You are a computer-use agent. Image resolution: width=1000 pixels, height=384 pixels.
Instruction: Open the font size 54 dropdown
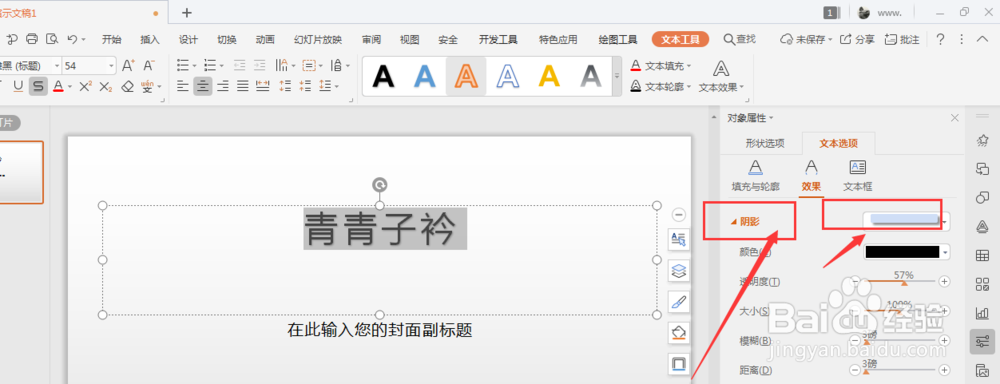pyautogui.click(x=112, y=66)
